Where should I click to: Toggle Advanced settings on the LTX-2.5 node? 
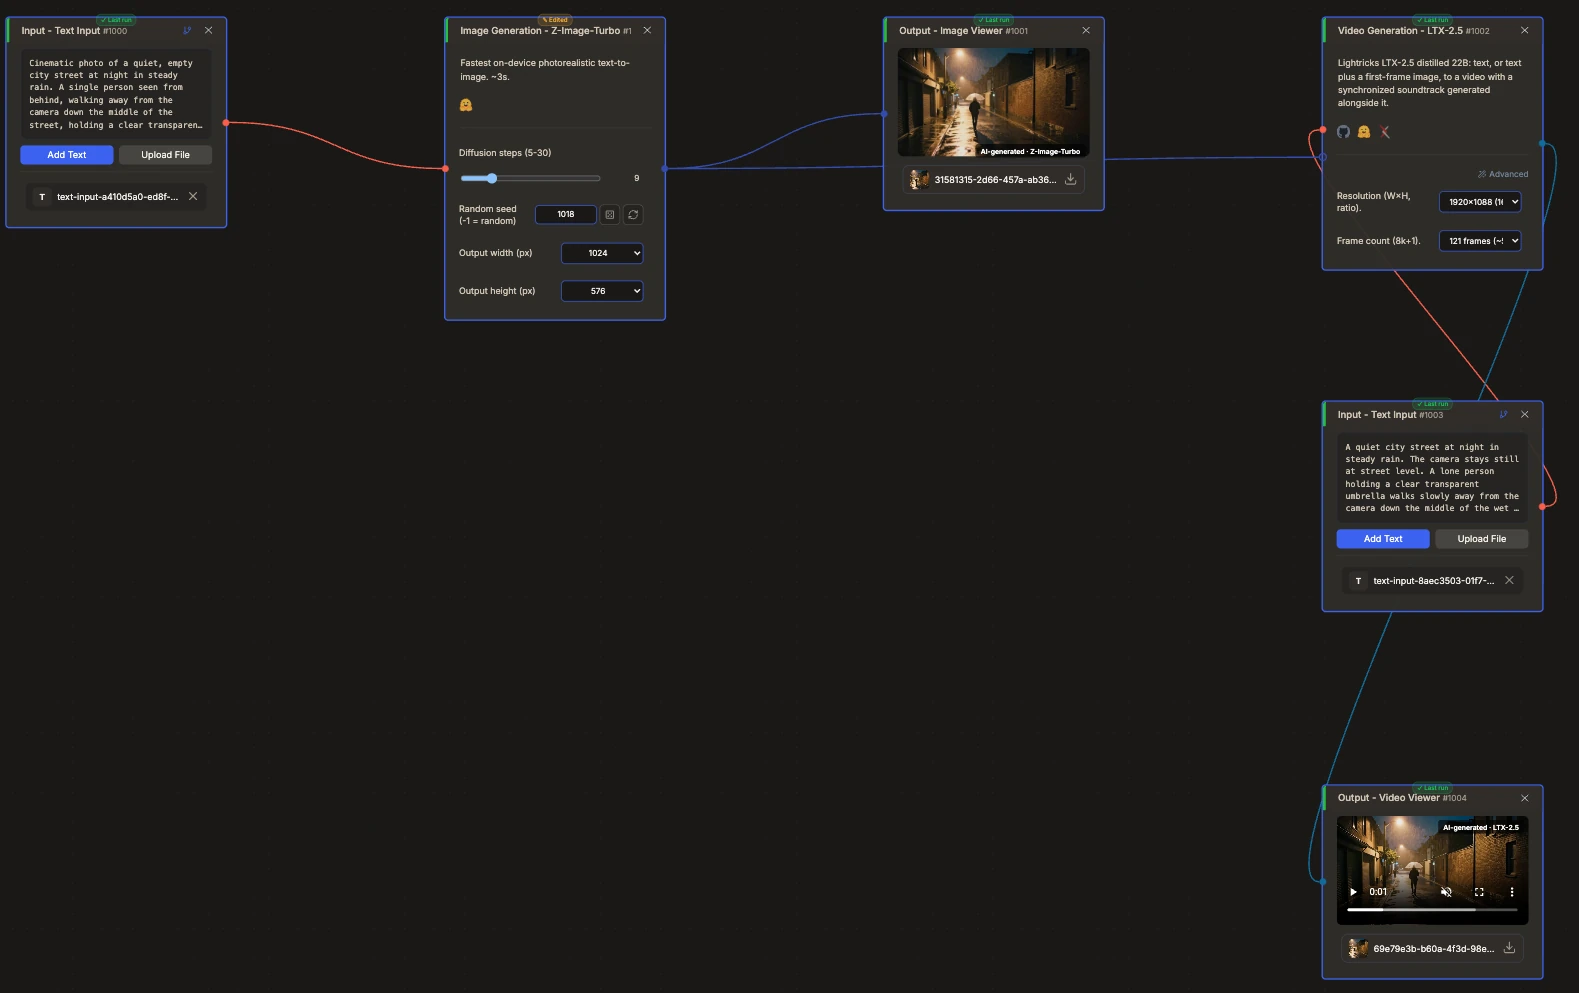(x=1503, y=174)
